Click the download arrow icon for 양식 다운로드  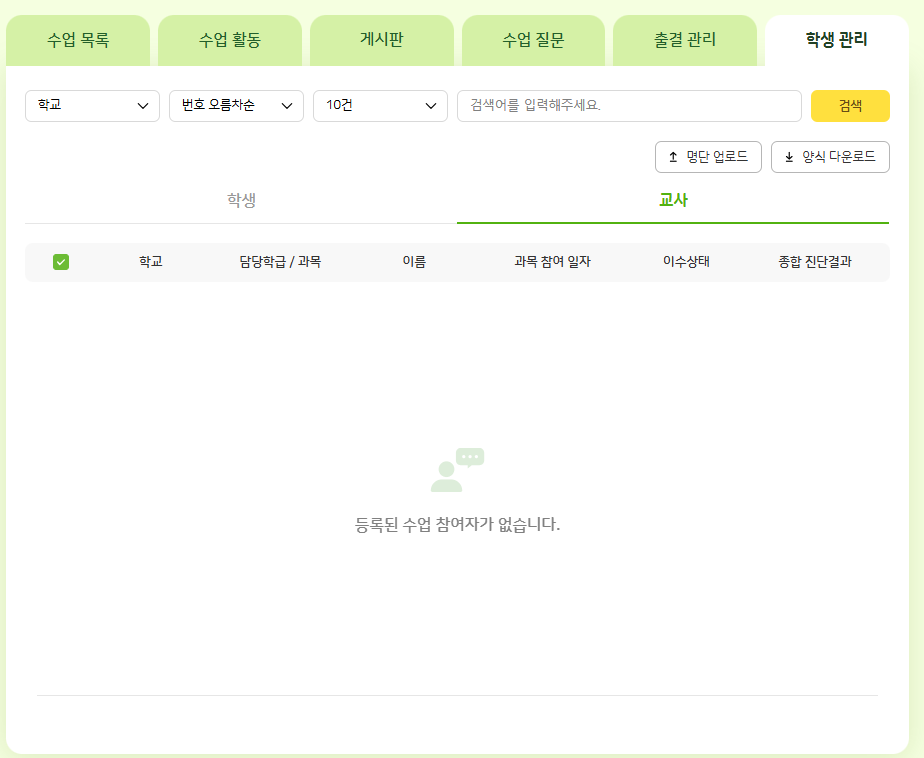(x=789, y=157)
